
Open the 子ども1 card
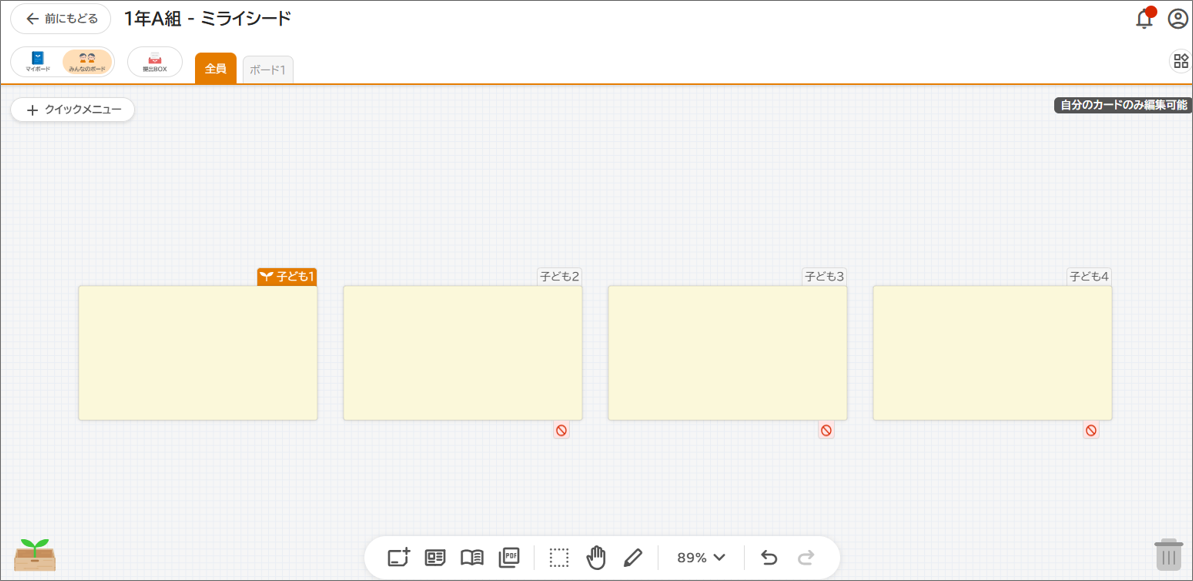click(x=198, y=352)
